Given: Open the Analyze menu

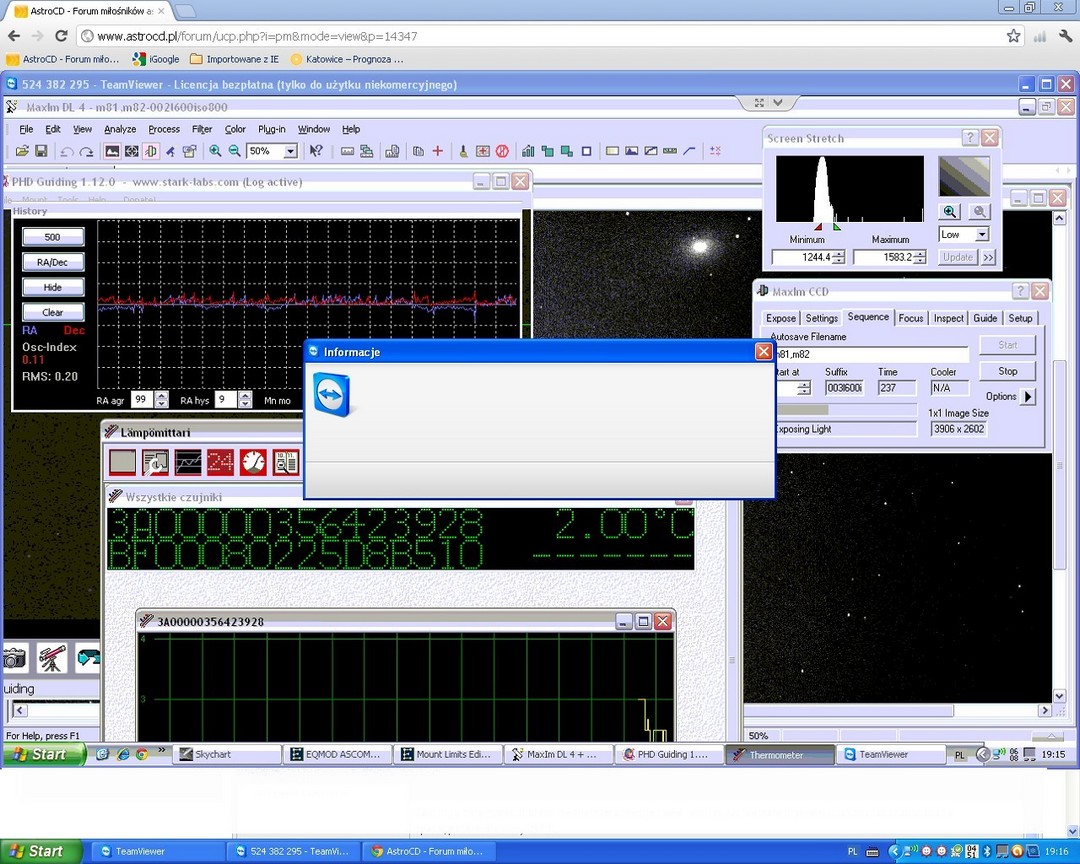Looking at the screenshot, I should 120,129.
